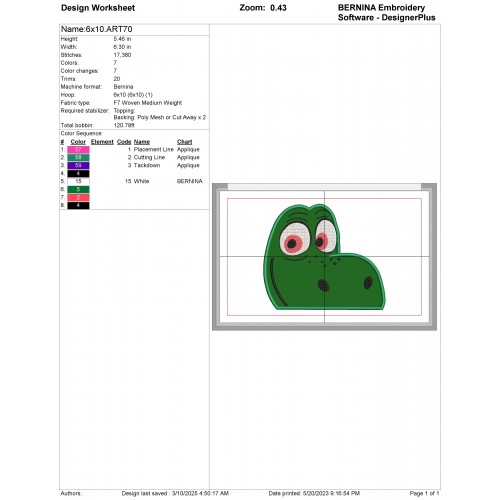Screen dimensions: 500x500
Task: Click the "Color changes:" label
Action: [80, 71]
